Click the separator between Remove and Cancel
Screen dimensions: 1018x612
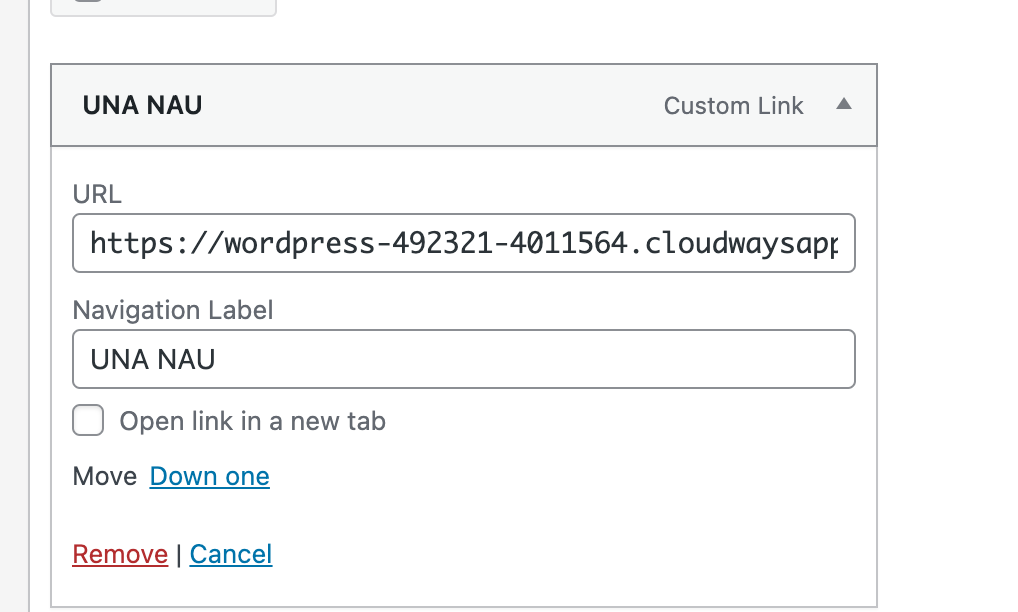pyautogui.click(x=179, y=555)
